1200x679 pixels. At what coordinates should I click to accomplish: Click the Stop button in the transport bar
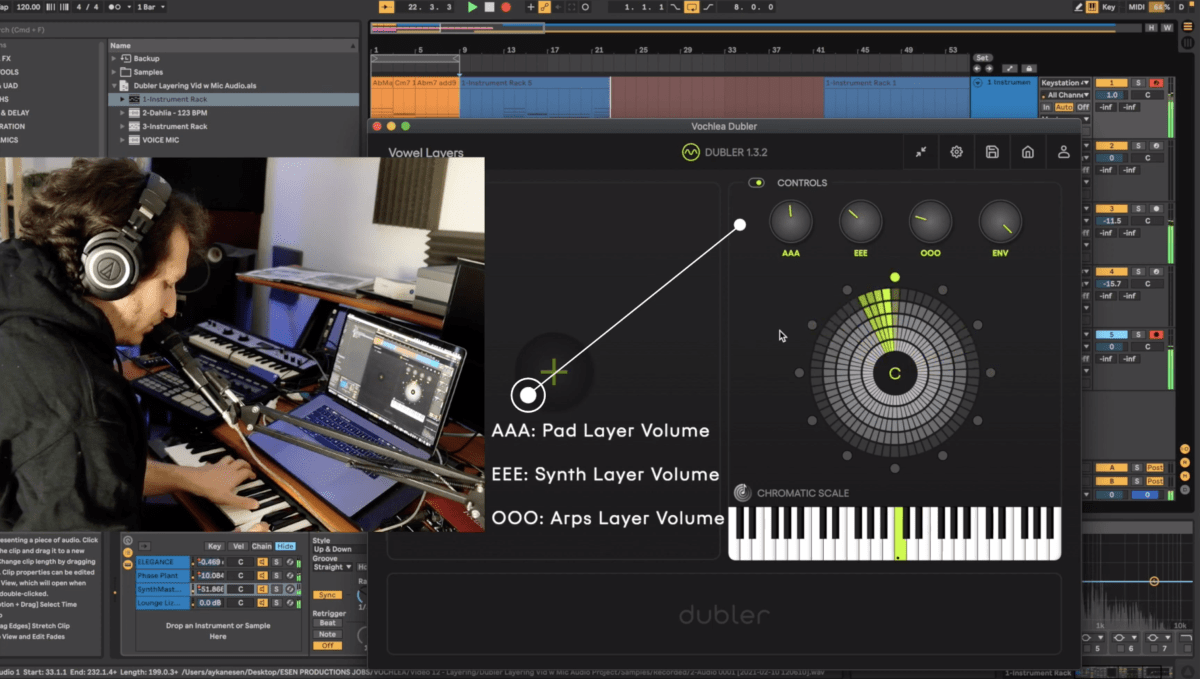click(x=489, y=7)
